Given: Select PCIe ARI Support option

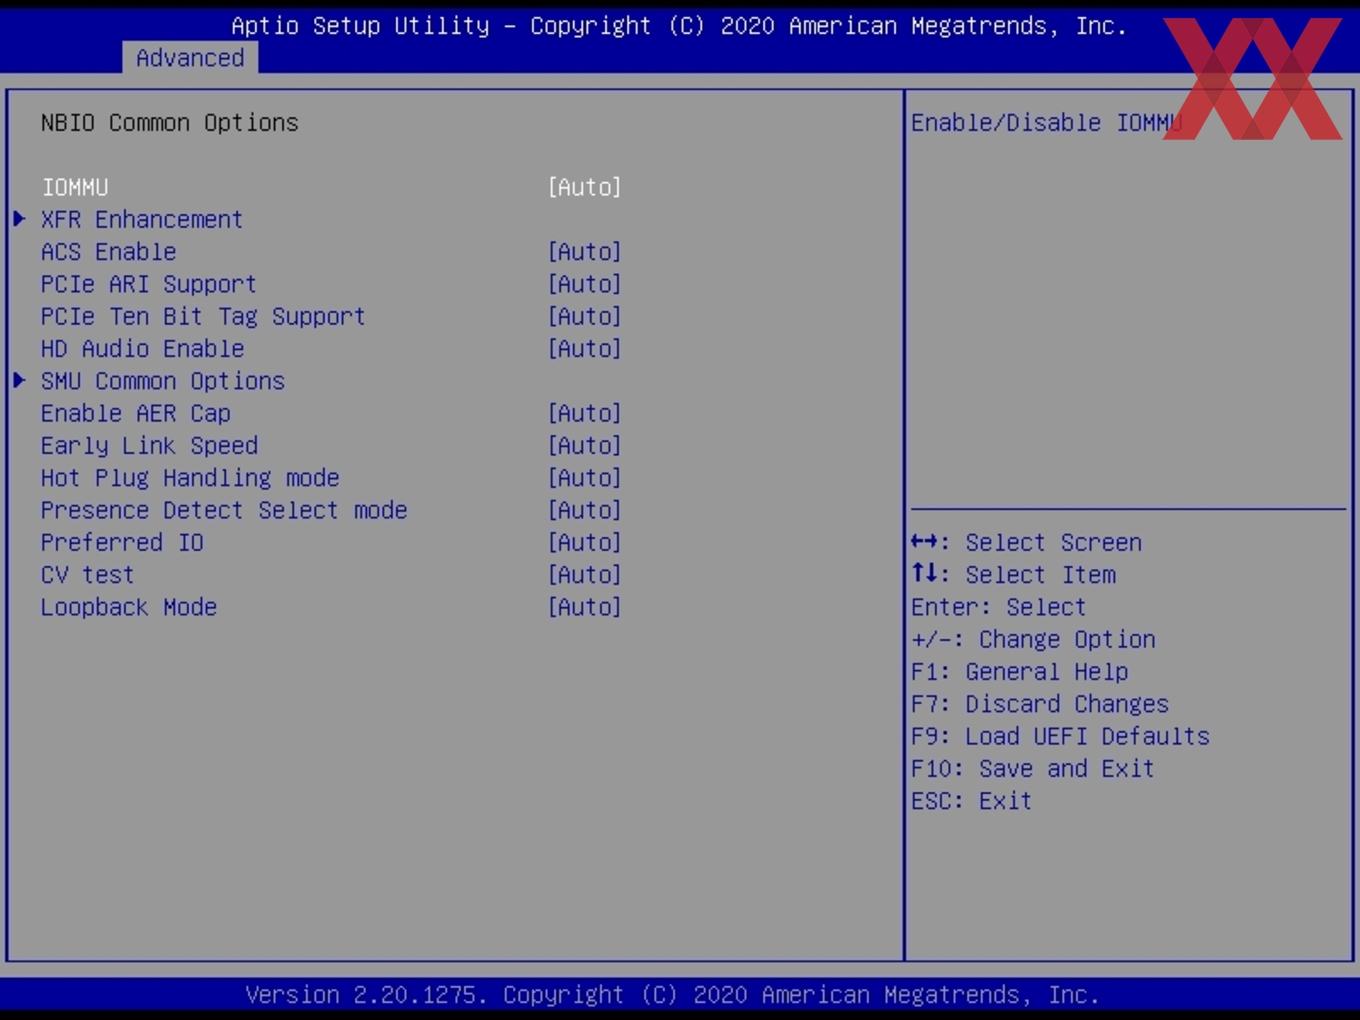Looking at the screenshot, I should [x=149, y=284].
